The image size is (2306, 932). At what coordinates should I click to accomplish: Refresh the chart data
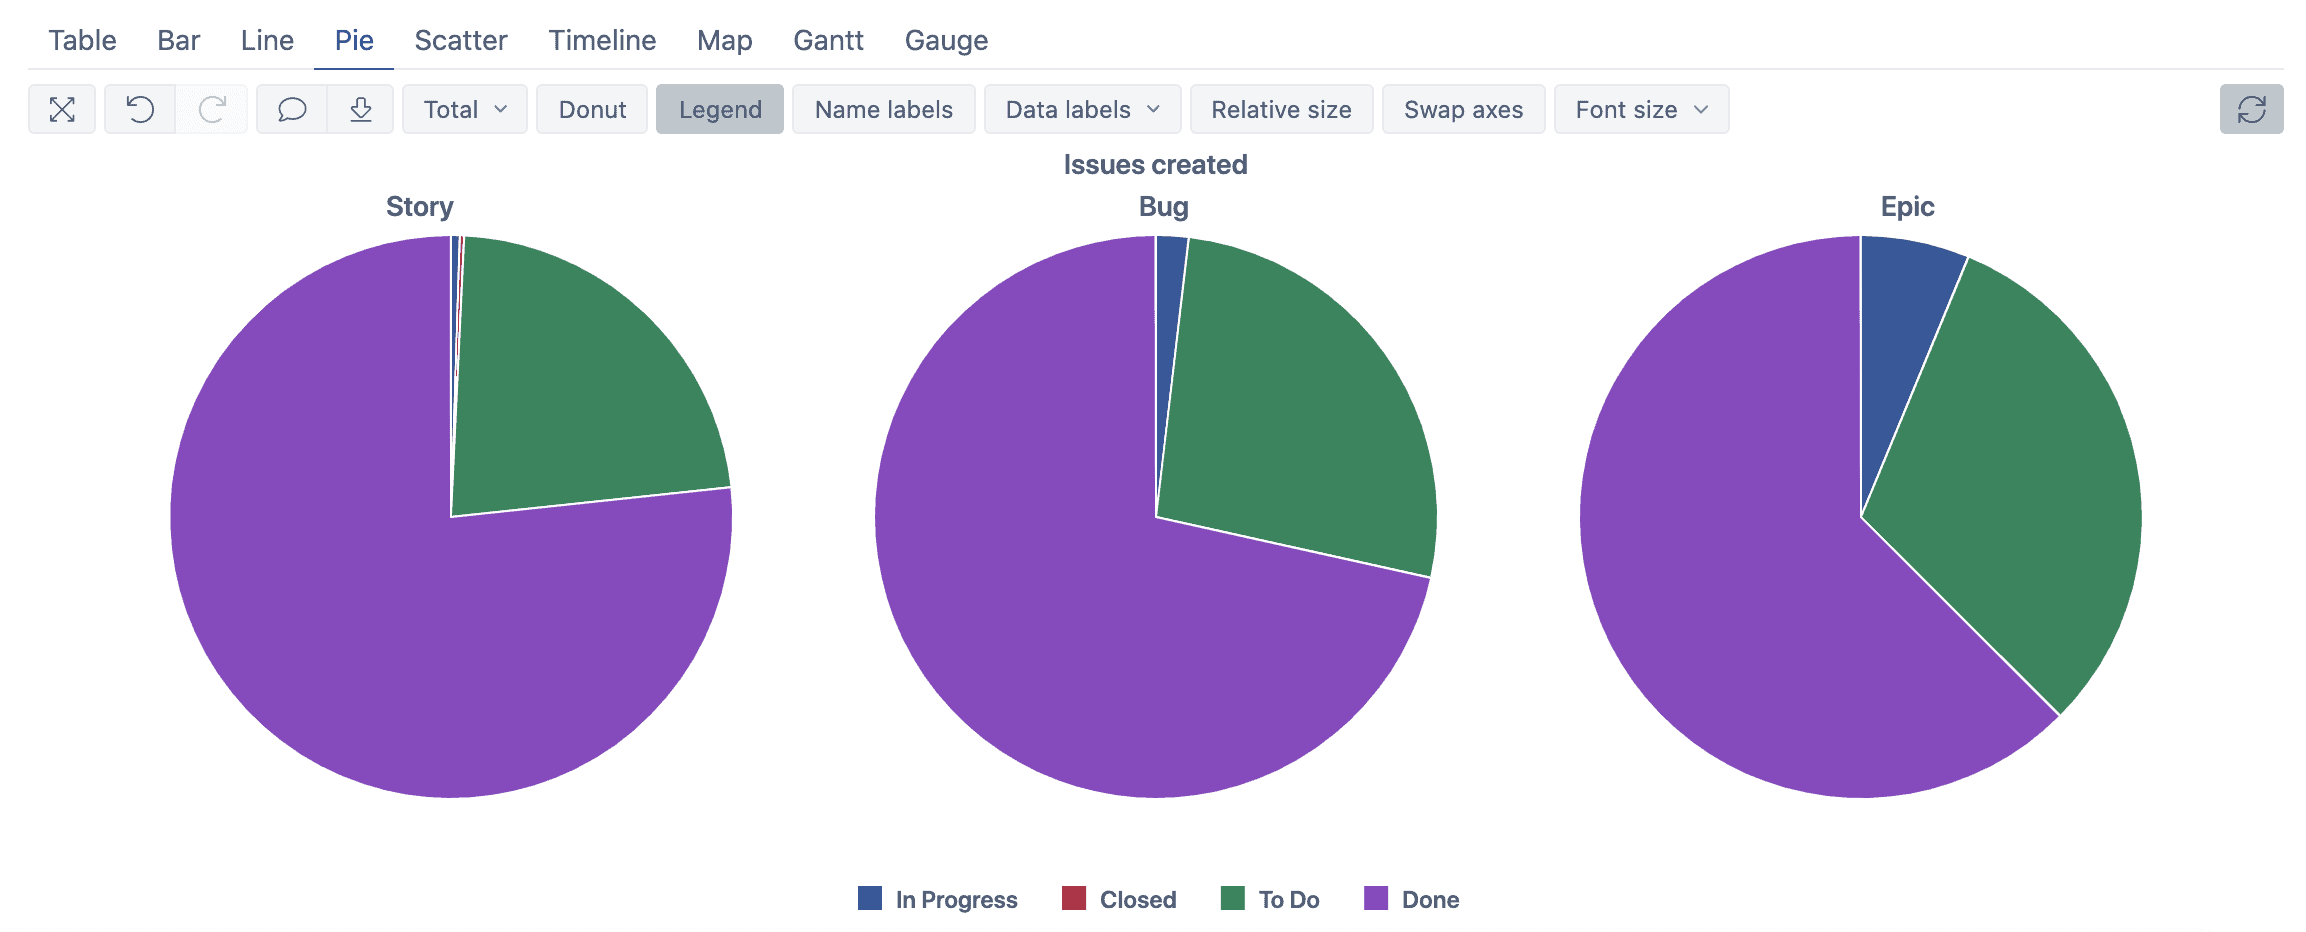click(2251, 109)
